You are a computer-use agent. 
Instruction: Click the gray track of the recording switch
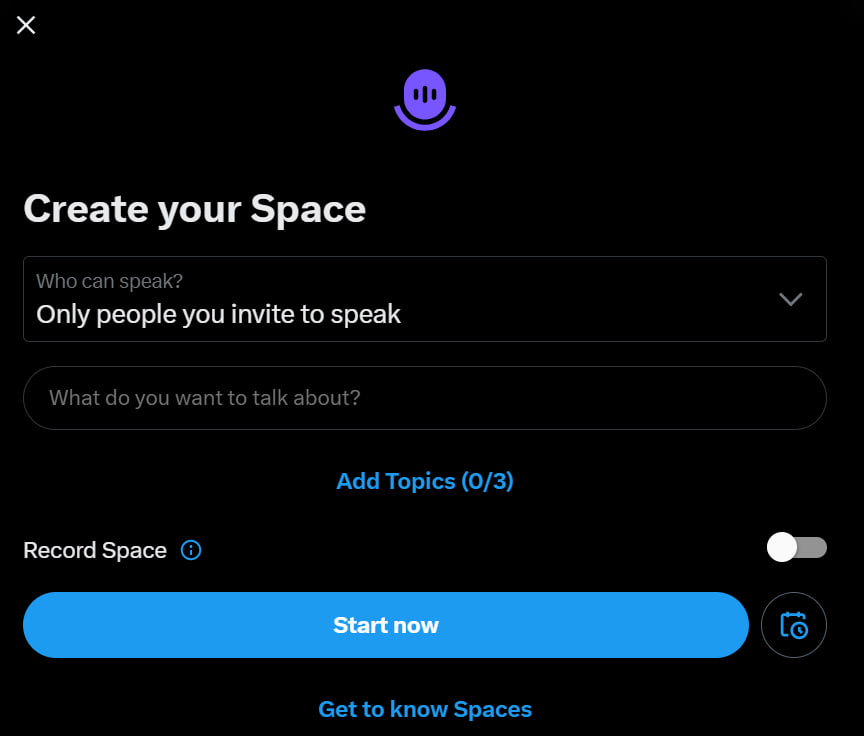click(814, 547)
